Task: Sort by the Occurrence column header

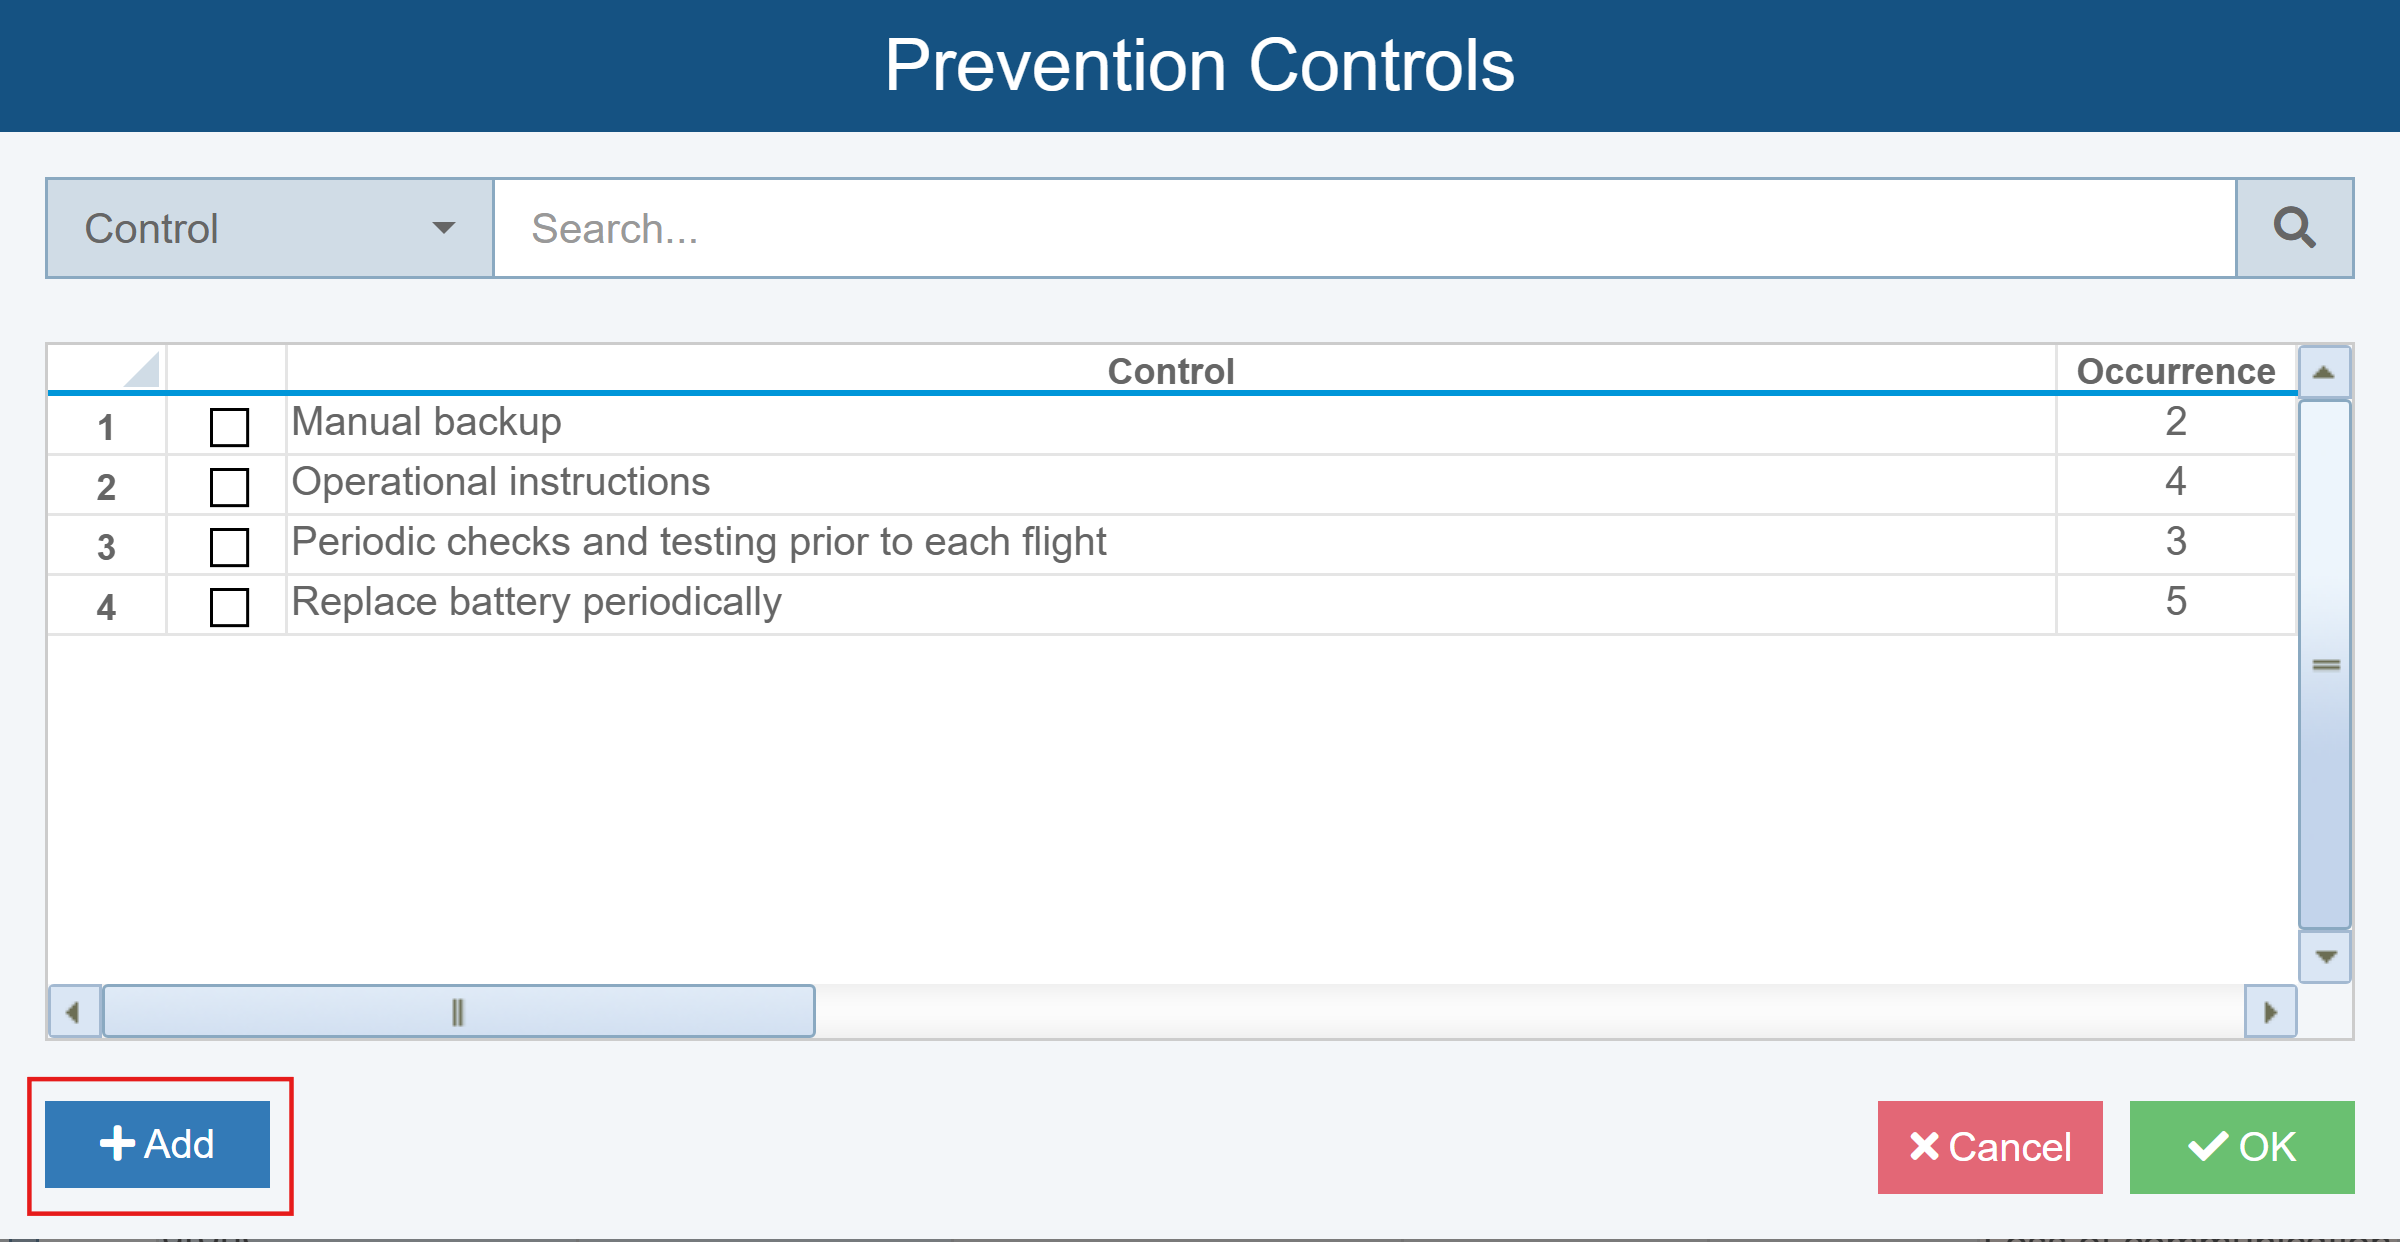Action: (x=2175, y=371)
